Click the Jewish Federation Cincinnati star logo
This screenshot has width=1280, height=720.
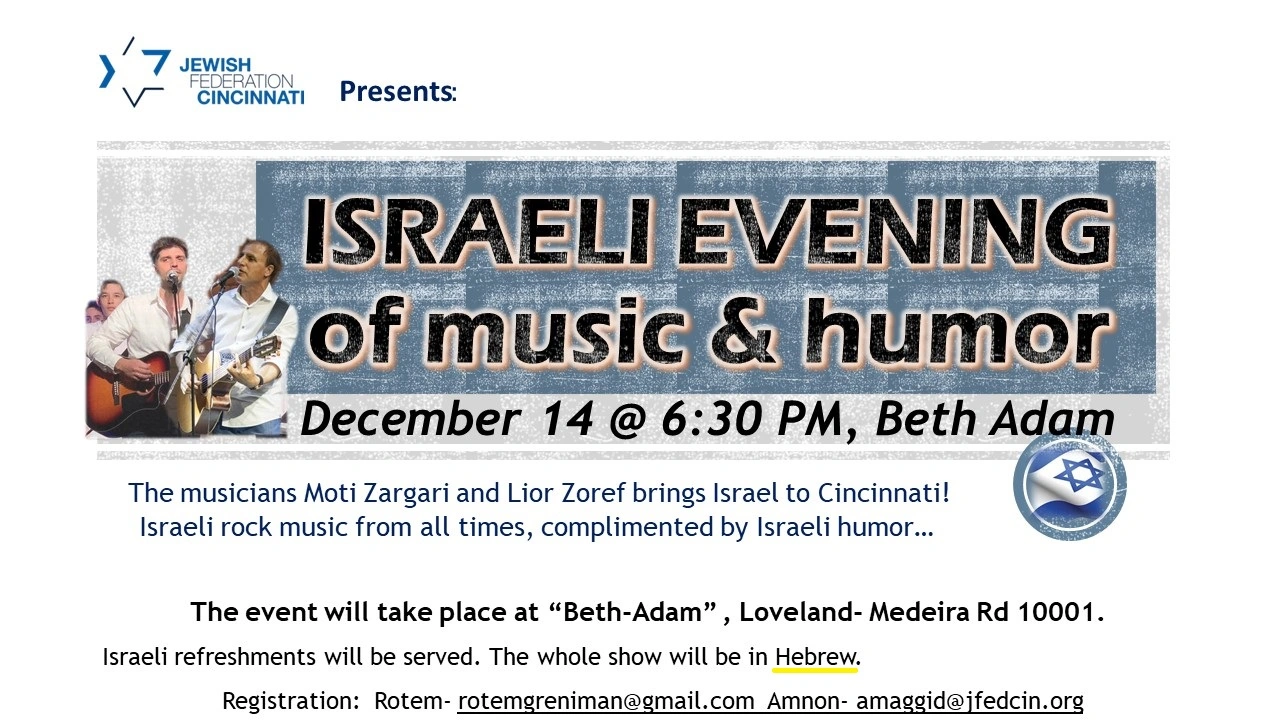click(133, 72)
